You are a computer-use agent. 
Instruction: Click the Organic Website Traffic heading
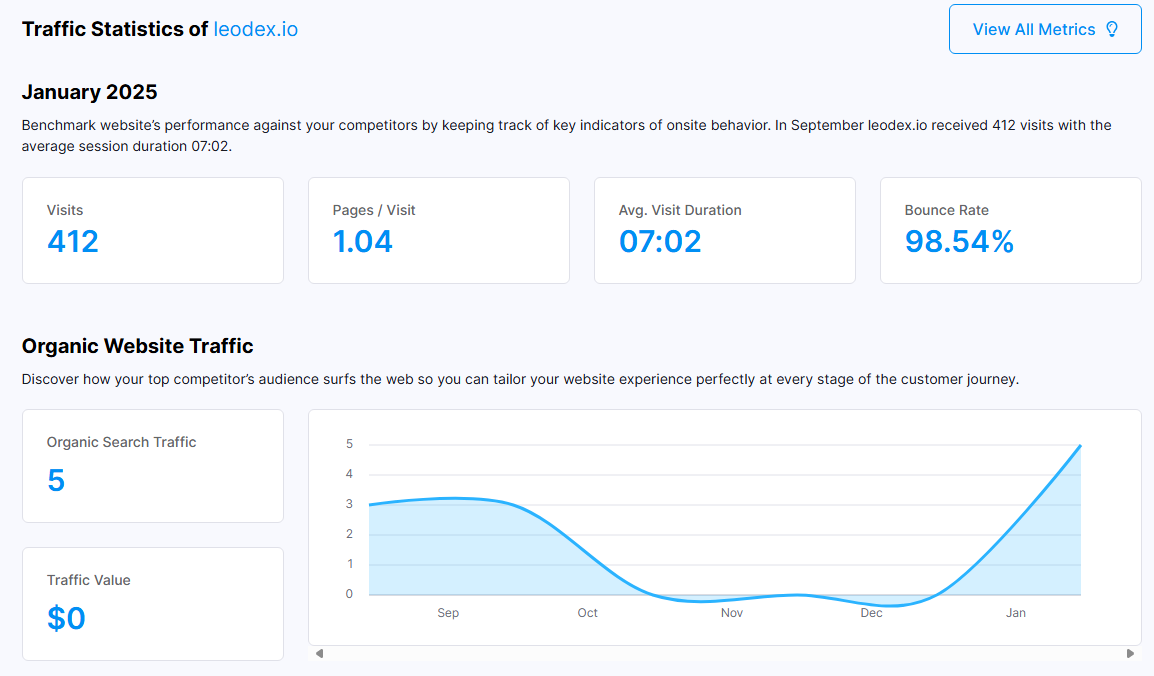tap(138, 346)
